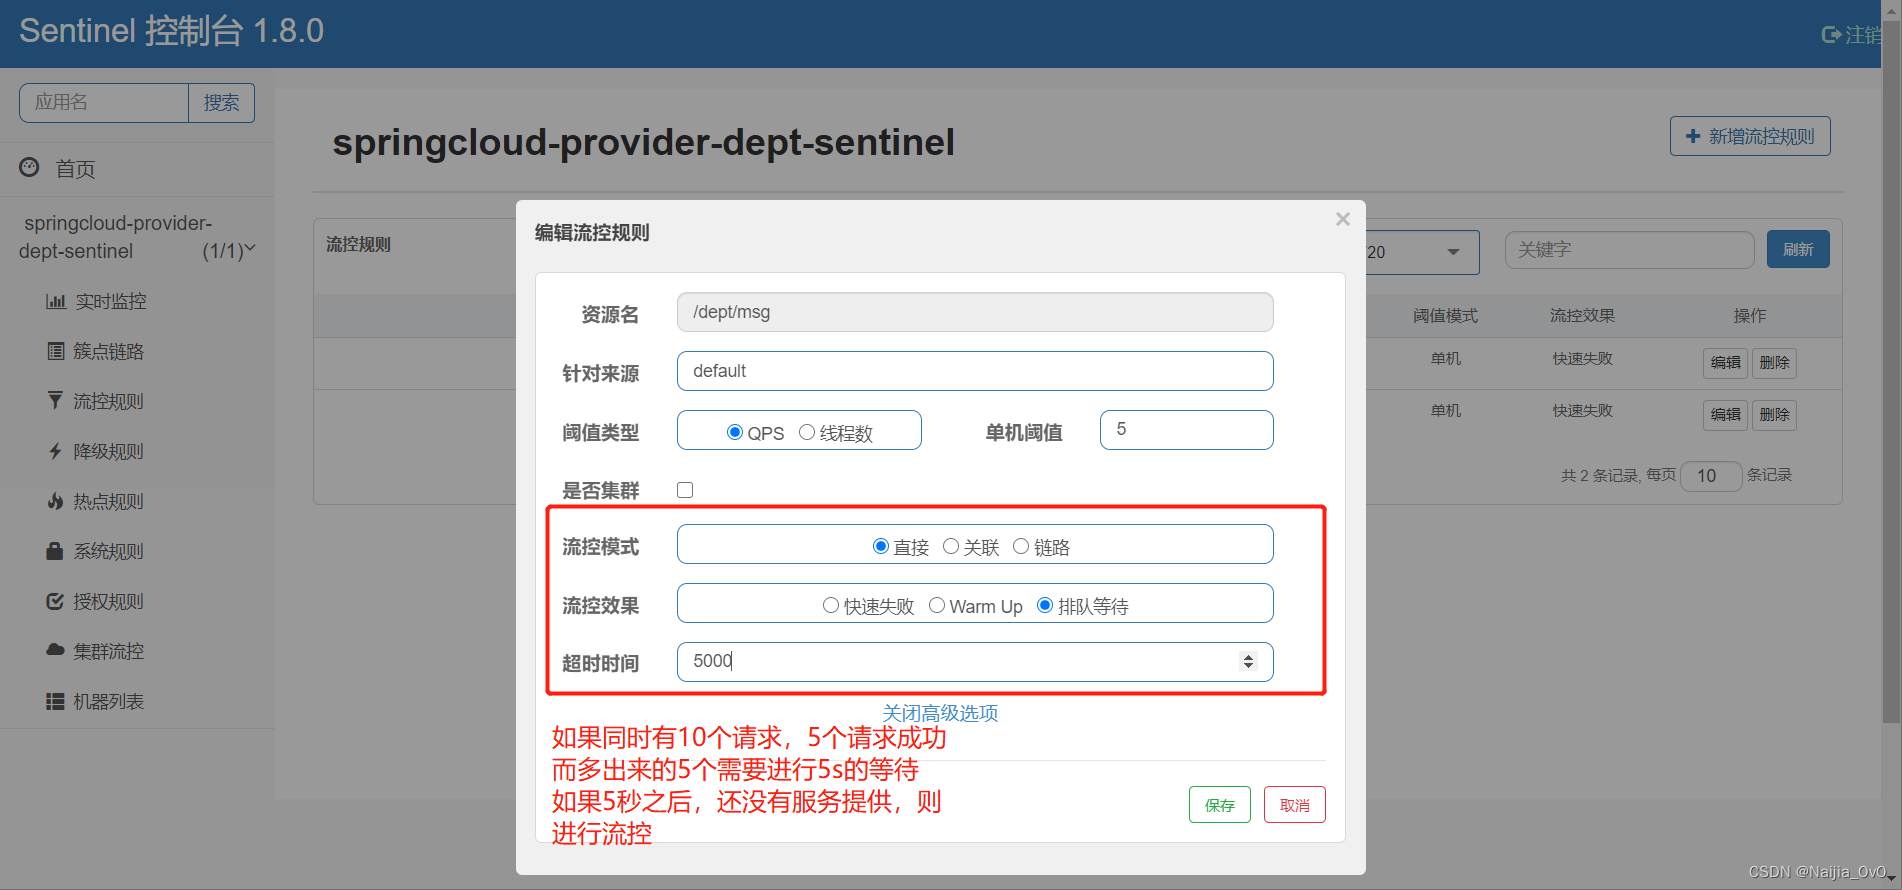Click the 关键字 filter field
This screenshot has height=890, width=1902.
[1630, 250]
